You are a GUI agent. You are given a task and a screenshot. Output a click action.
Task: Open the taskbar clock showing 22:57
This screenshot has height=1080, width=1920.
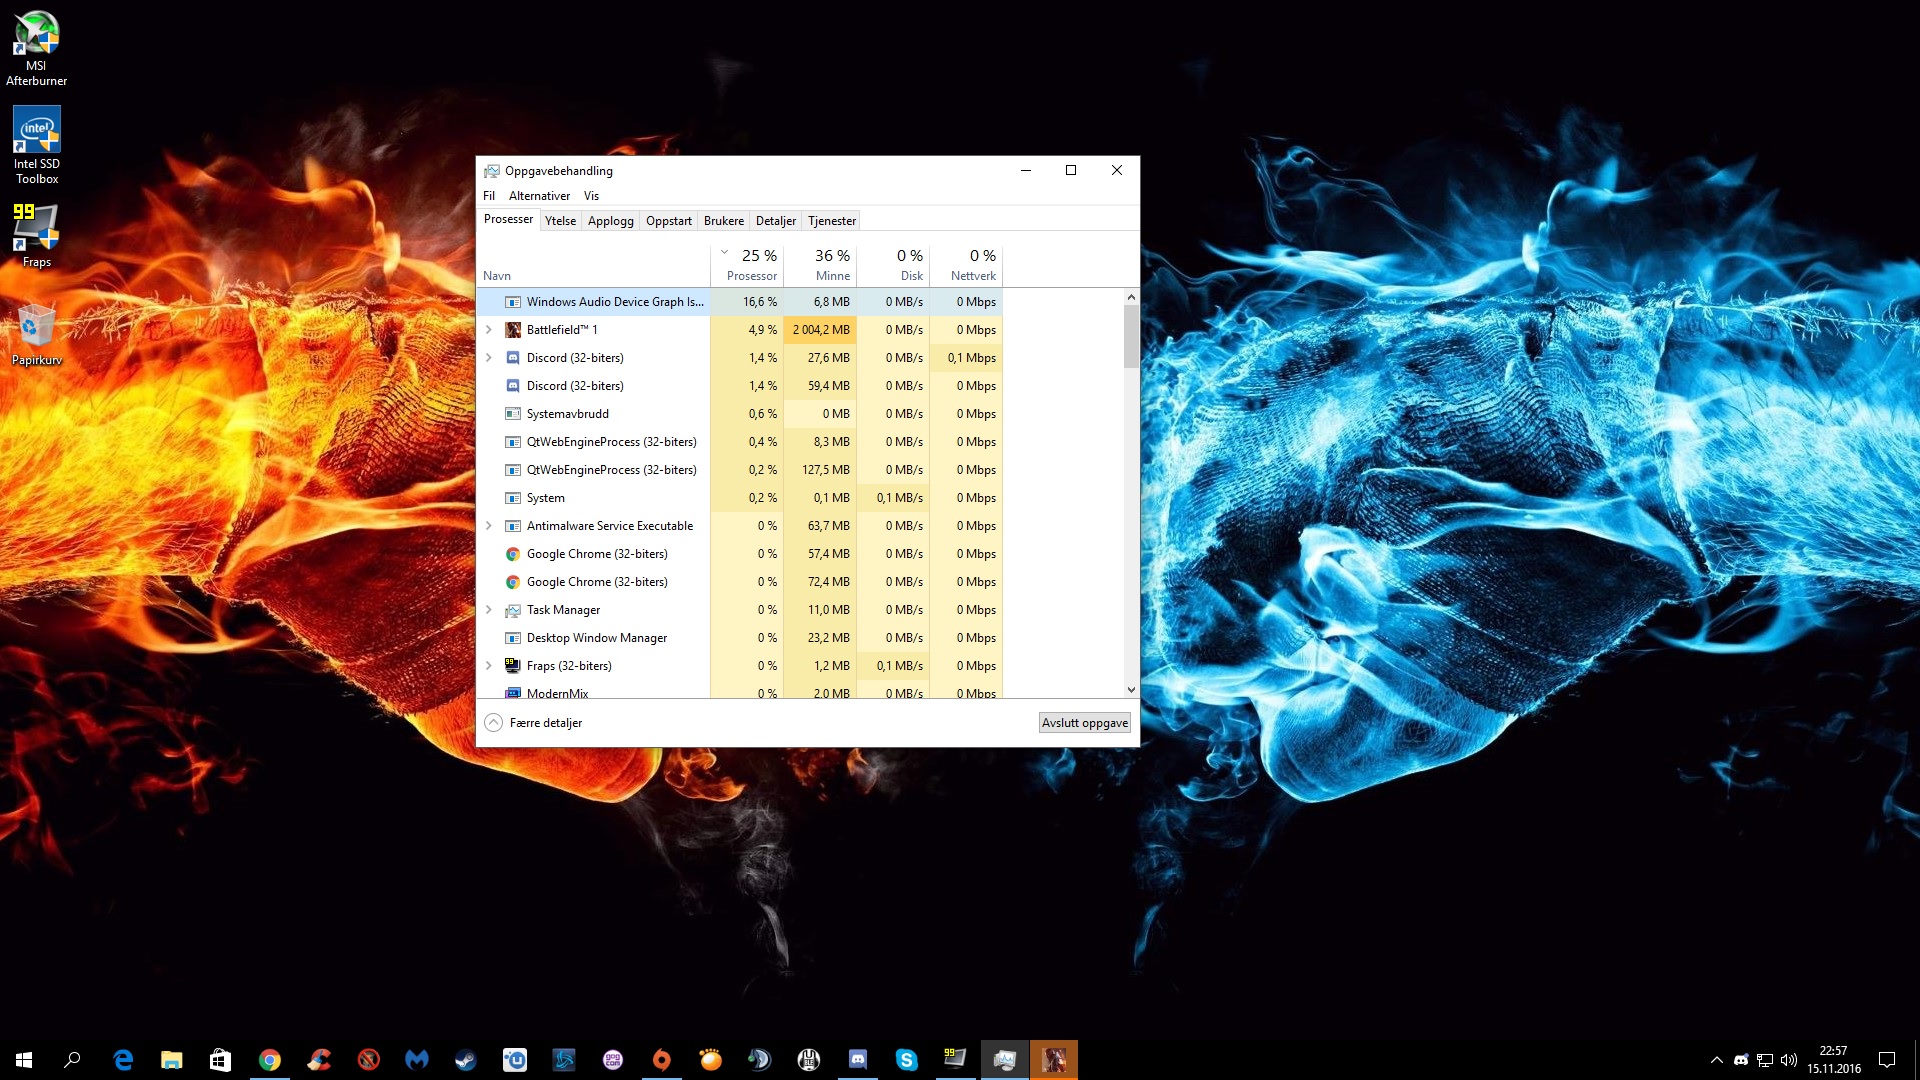click(1834, 1060)
